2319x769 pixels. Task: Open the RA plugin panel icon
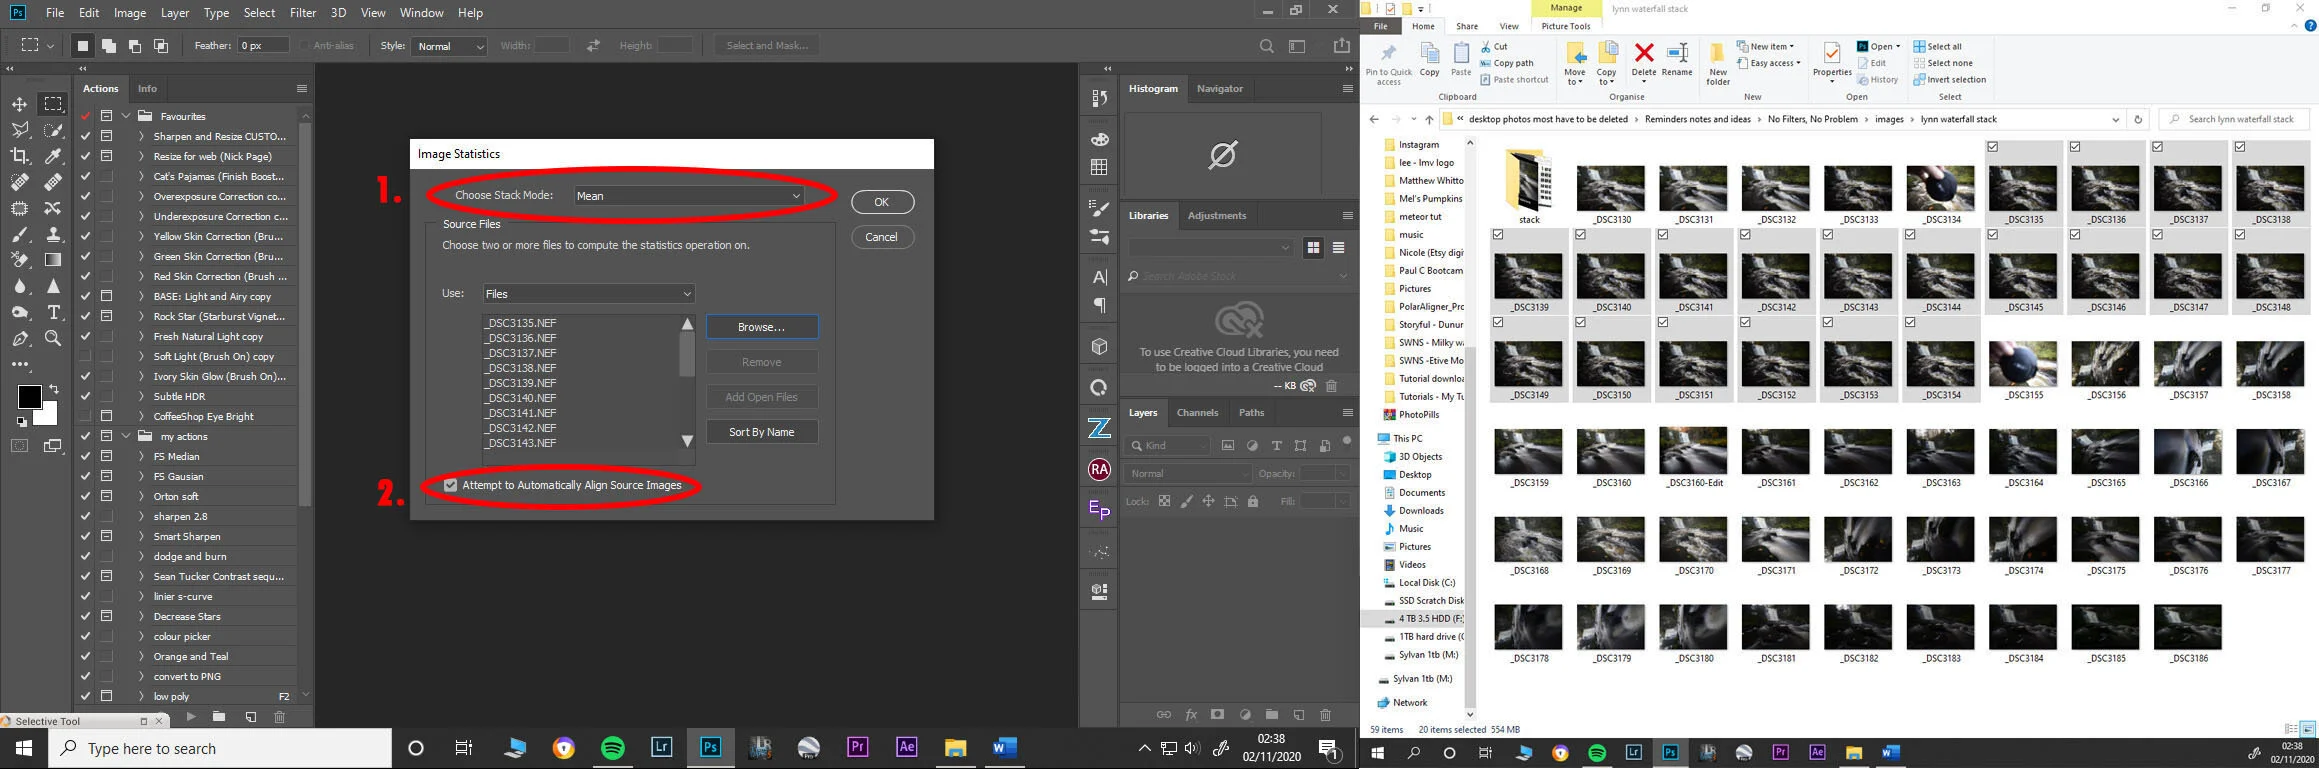pos(1099,469)
